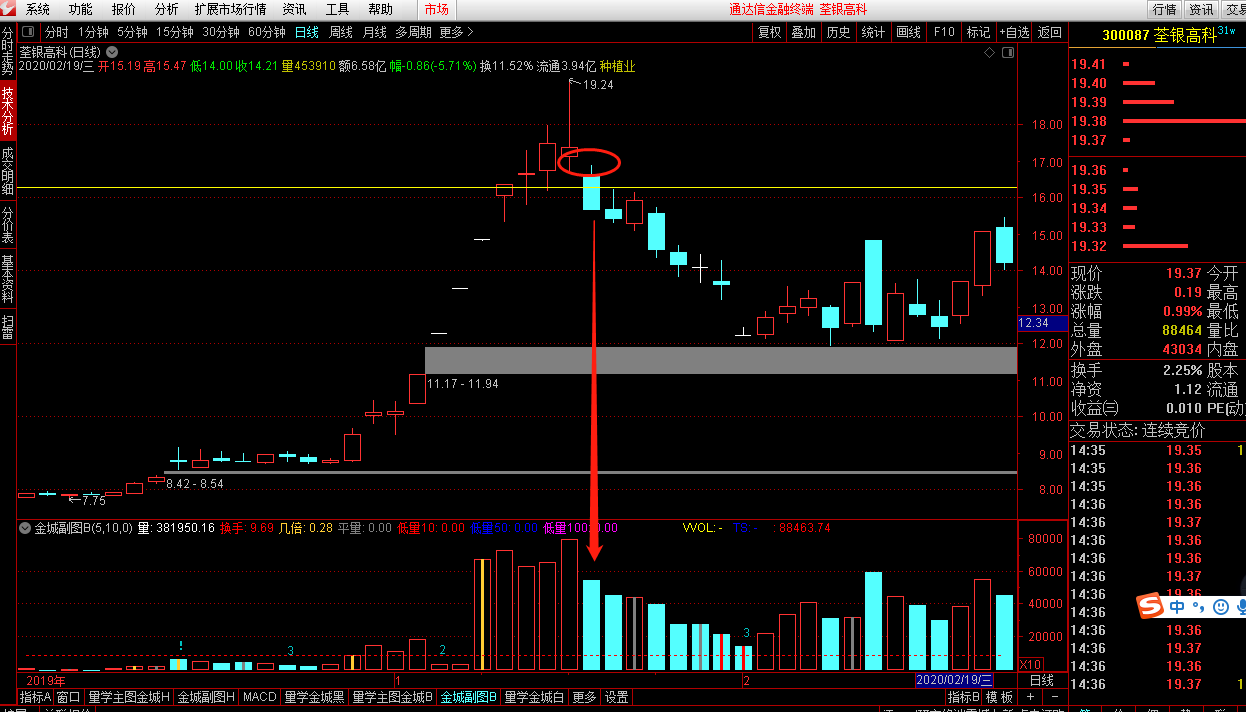The image size is (1246, 712).
Task: Click the 返回 back button
Action: coord(1049,32)
